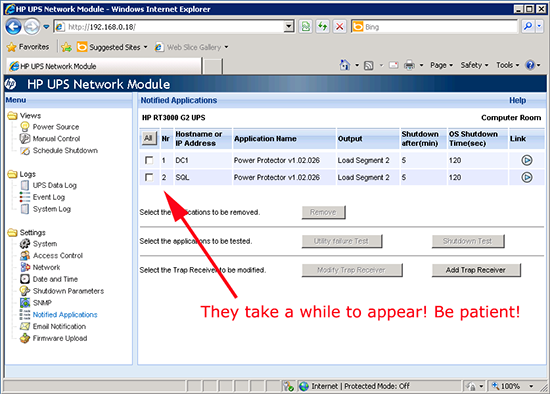Open the recent pages dropdown arrow

[46, 27]
